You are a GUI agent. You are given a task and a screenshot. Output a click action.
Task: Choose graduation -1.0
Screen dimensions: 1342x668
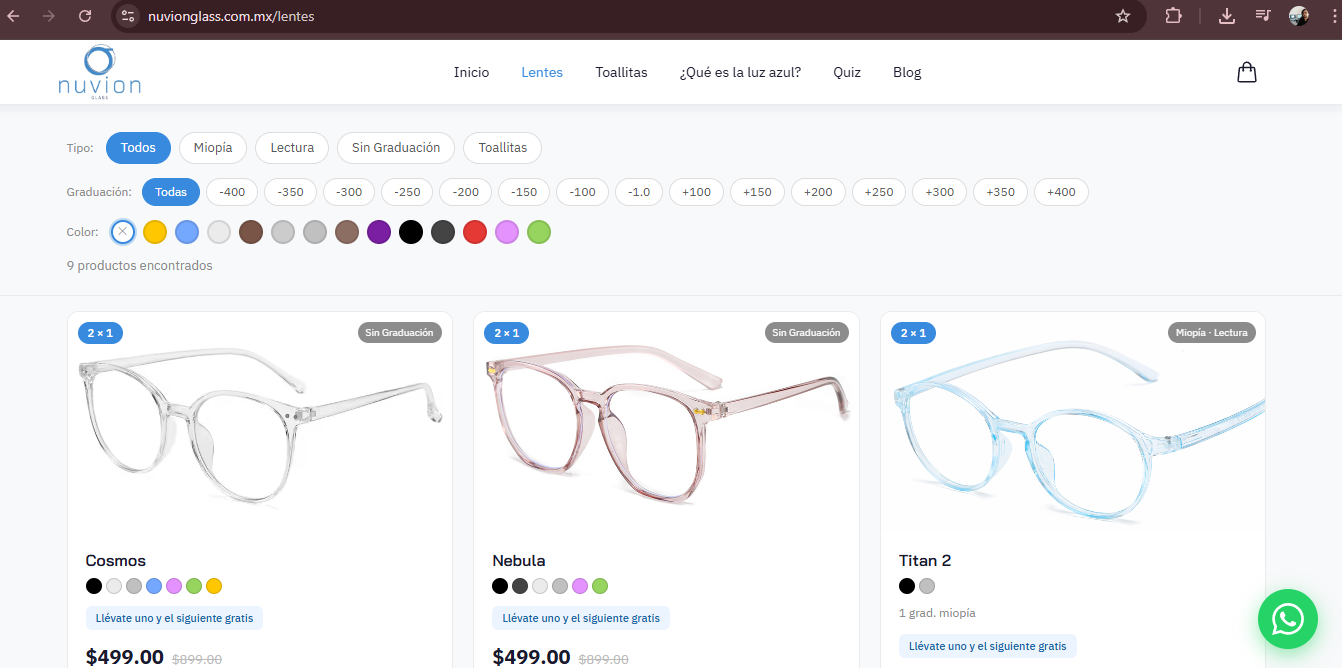(x=639, y=192)
